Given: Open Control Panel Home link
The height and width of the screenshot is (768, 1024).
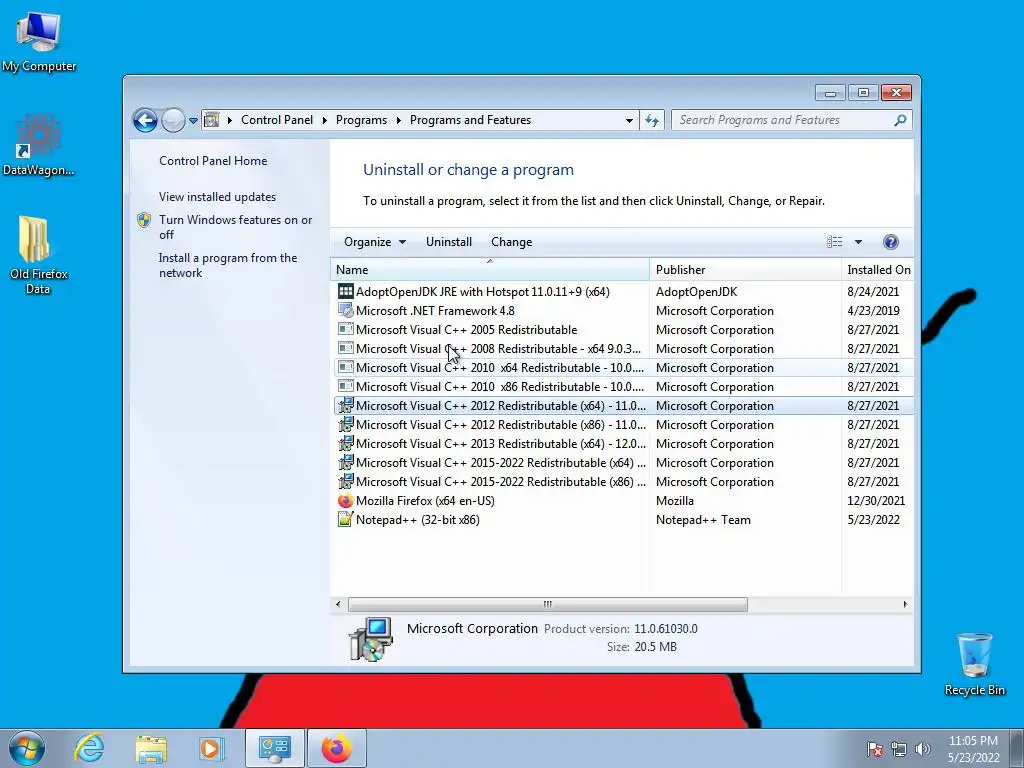Looking at the screenshot, I should (x=213, y=161).
